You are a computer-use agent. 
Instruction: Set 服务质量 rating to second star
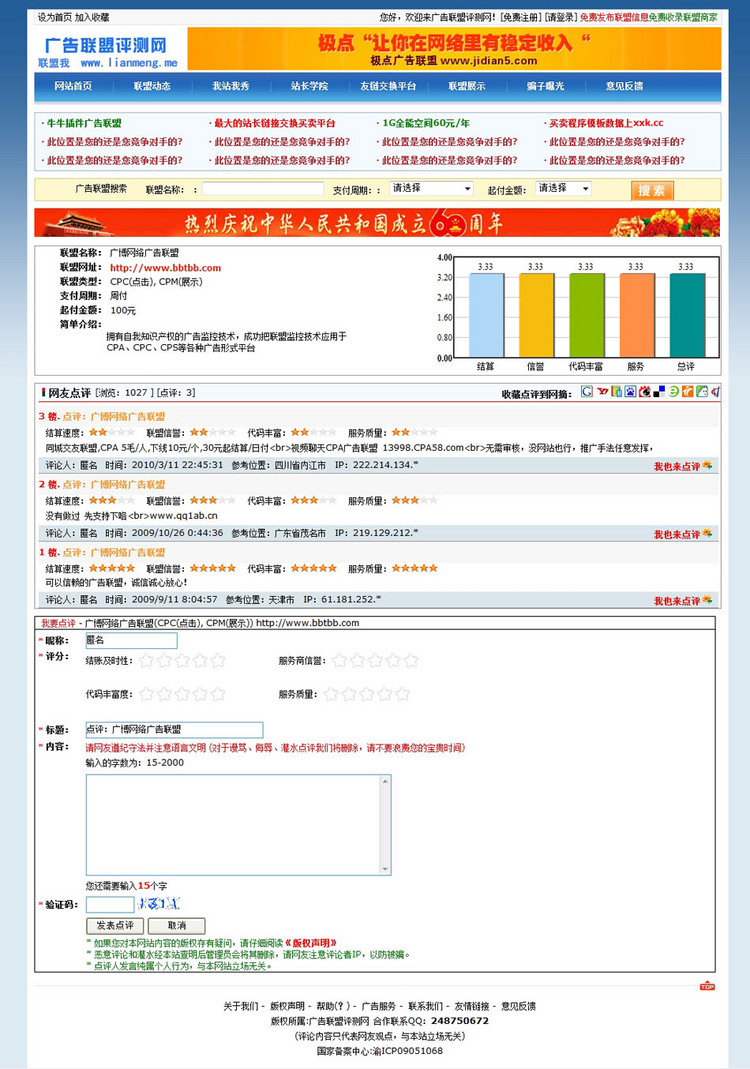point(349,694)
